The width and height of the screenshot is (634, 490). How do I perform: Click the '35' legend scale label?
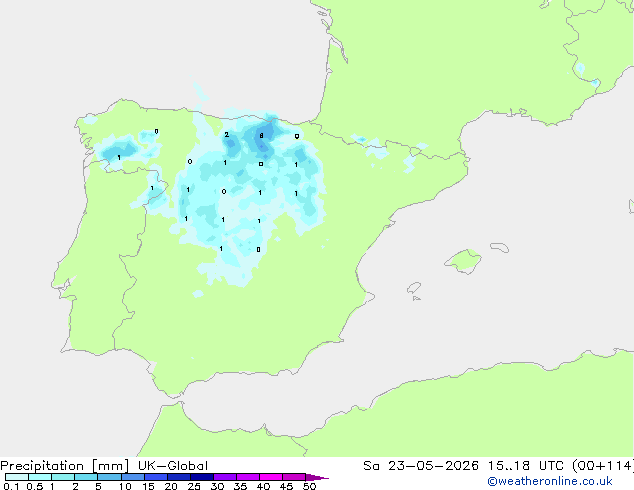[240, 486]
